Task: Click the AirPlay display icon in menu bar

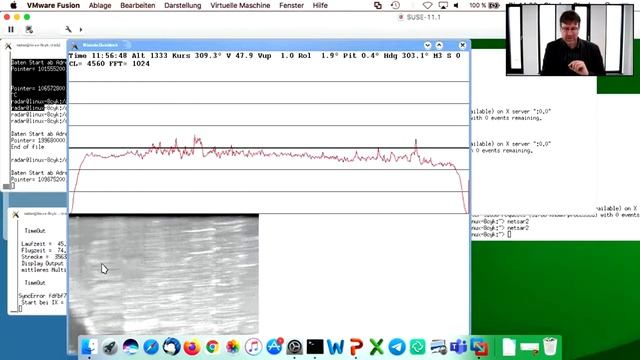Action: tap(443, 5)
